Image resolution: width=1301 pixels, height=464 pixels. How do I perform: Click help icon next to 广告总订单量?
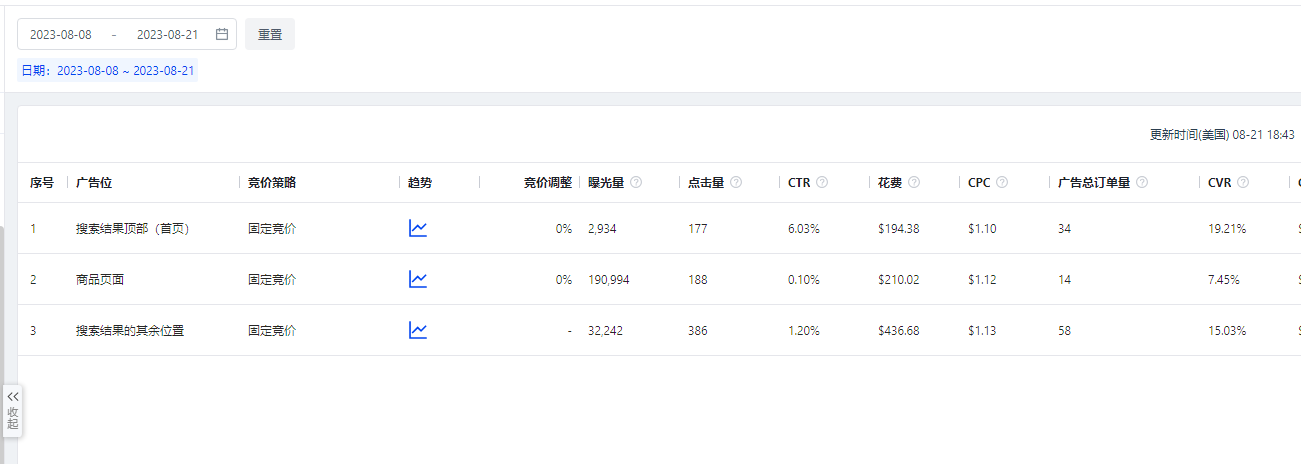[x=1142, y=183]
